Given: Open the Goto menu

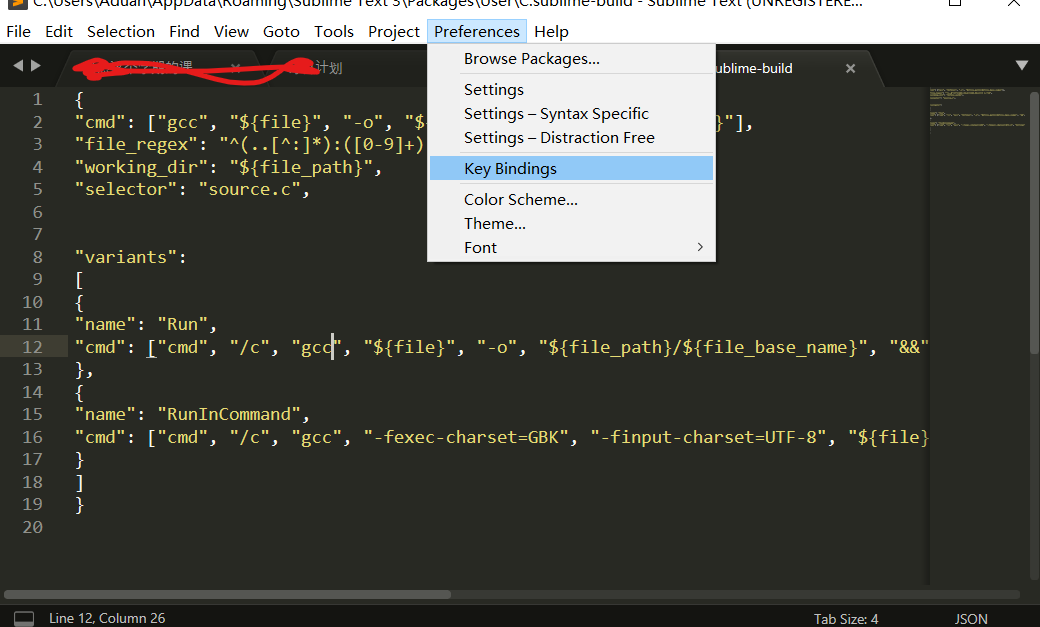Looking at the screenshot, I should (x=281, y=31).
